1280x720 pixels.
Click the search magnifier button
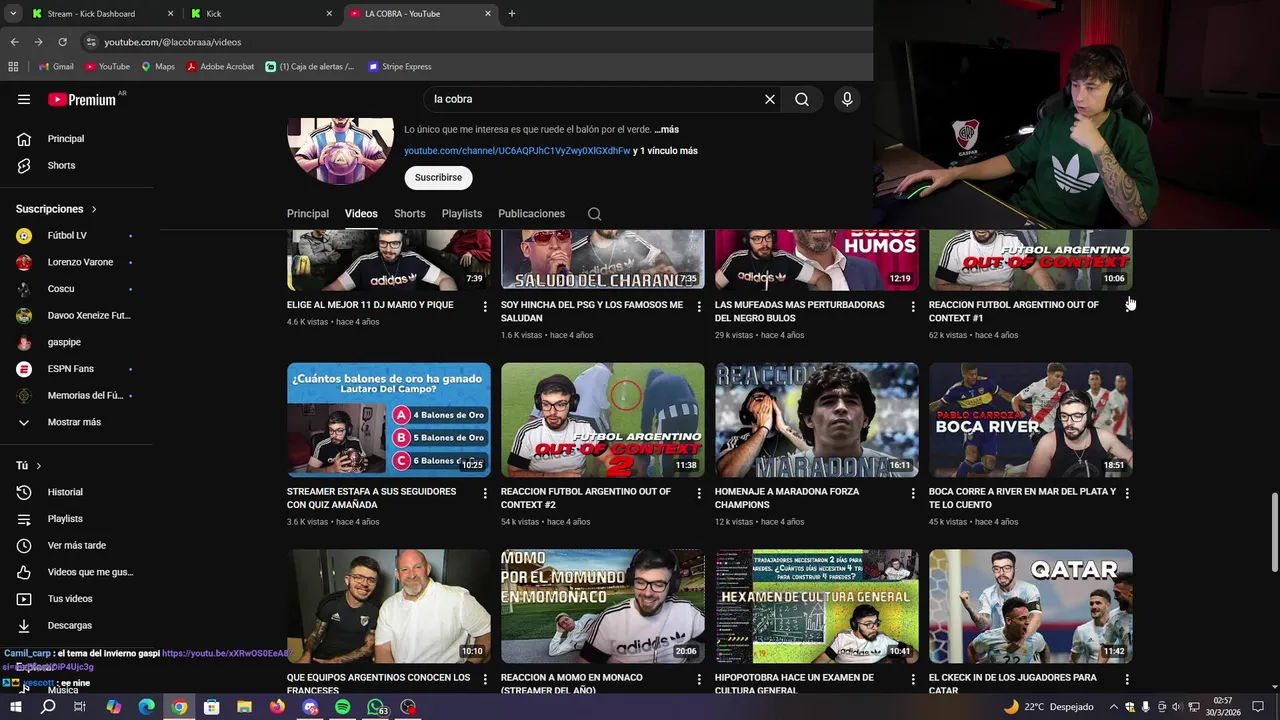(802, 99)
